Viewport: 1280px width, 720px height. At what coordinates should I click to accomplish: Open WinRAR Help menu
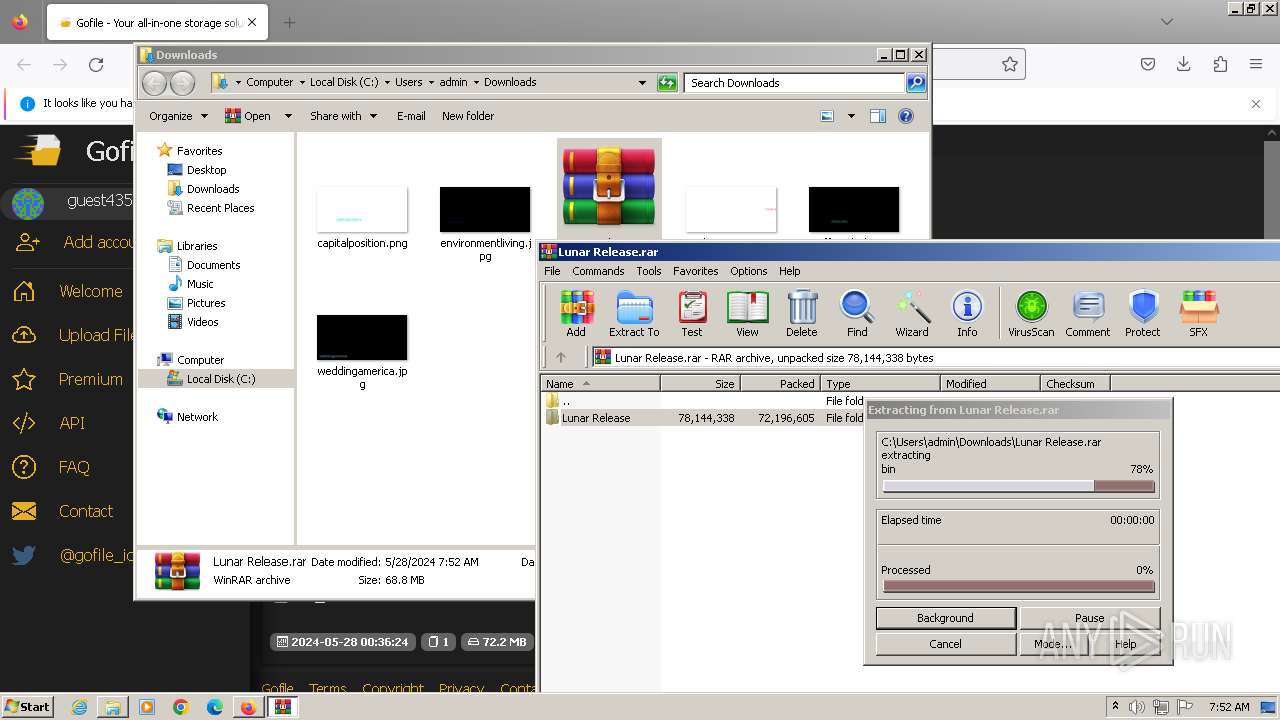tap(790, 271)
